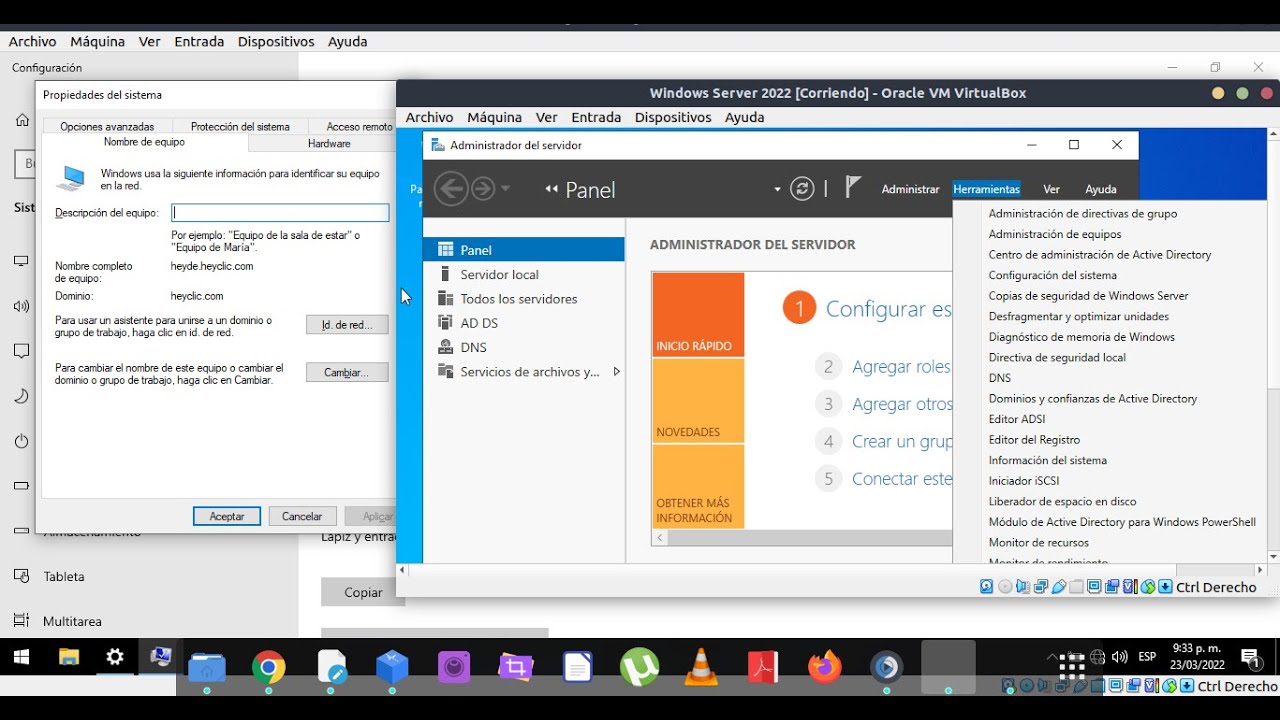
Task: Open Google Chrome from the taskbar
Action: 268,666
